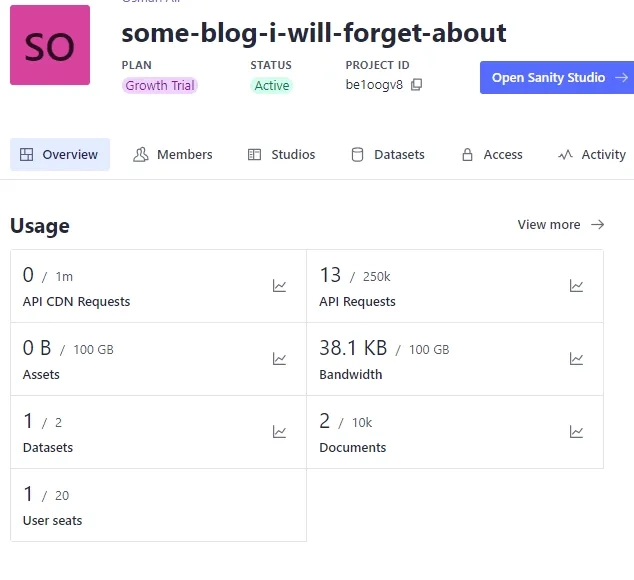634x580 pixels.
Task: Copy the project ID be1oogv8
Action: tap(416, 85)
